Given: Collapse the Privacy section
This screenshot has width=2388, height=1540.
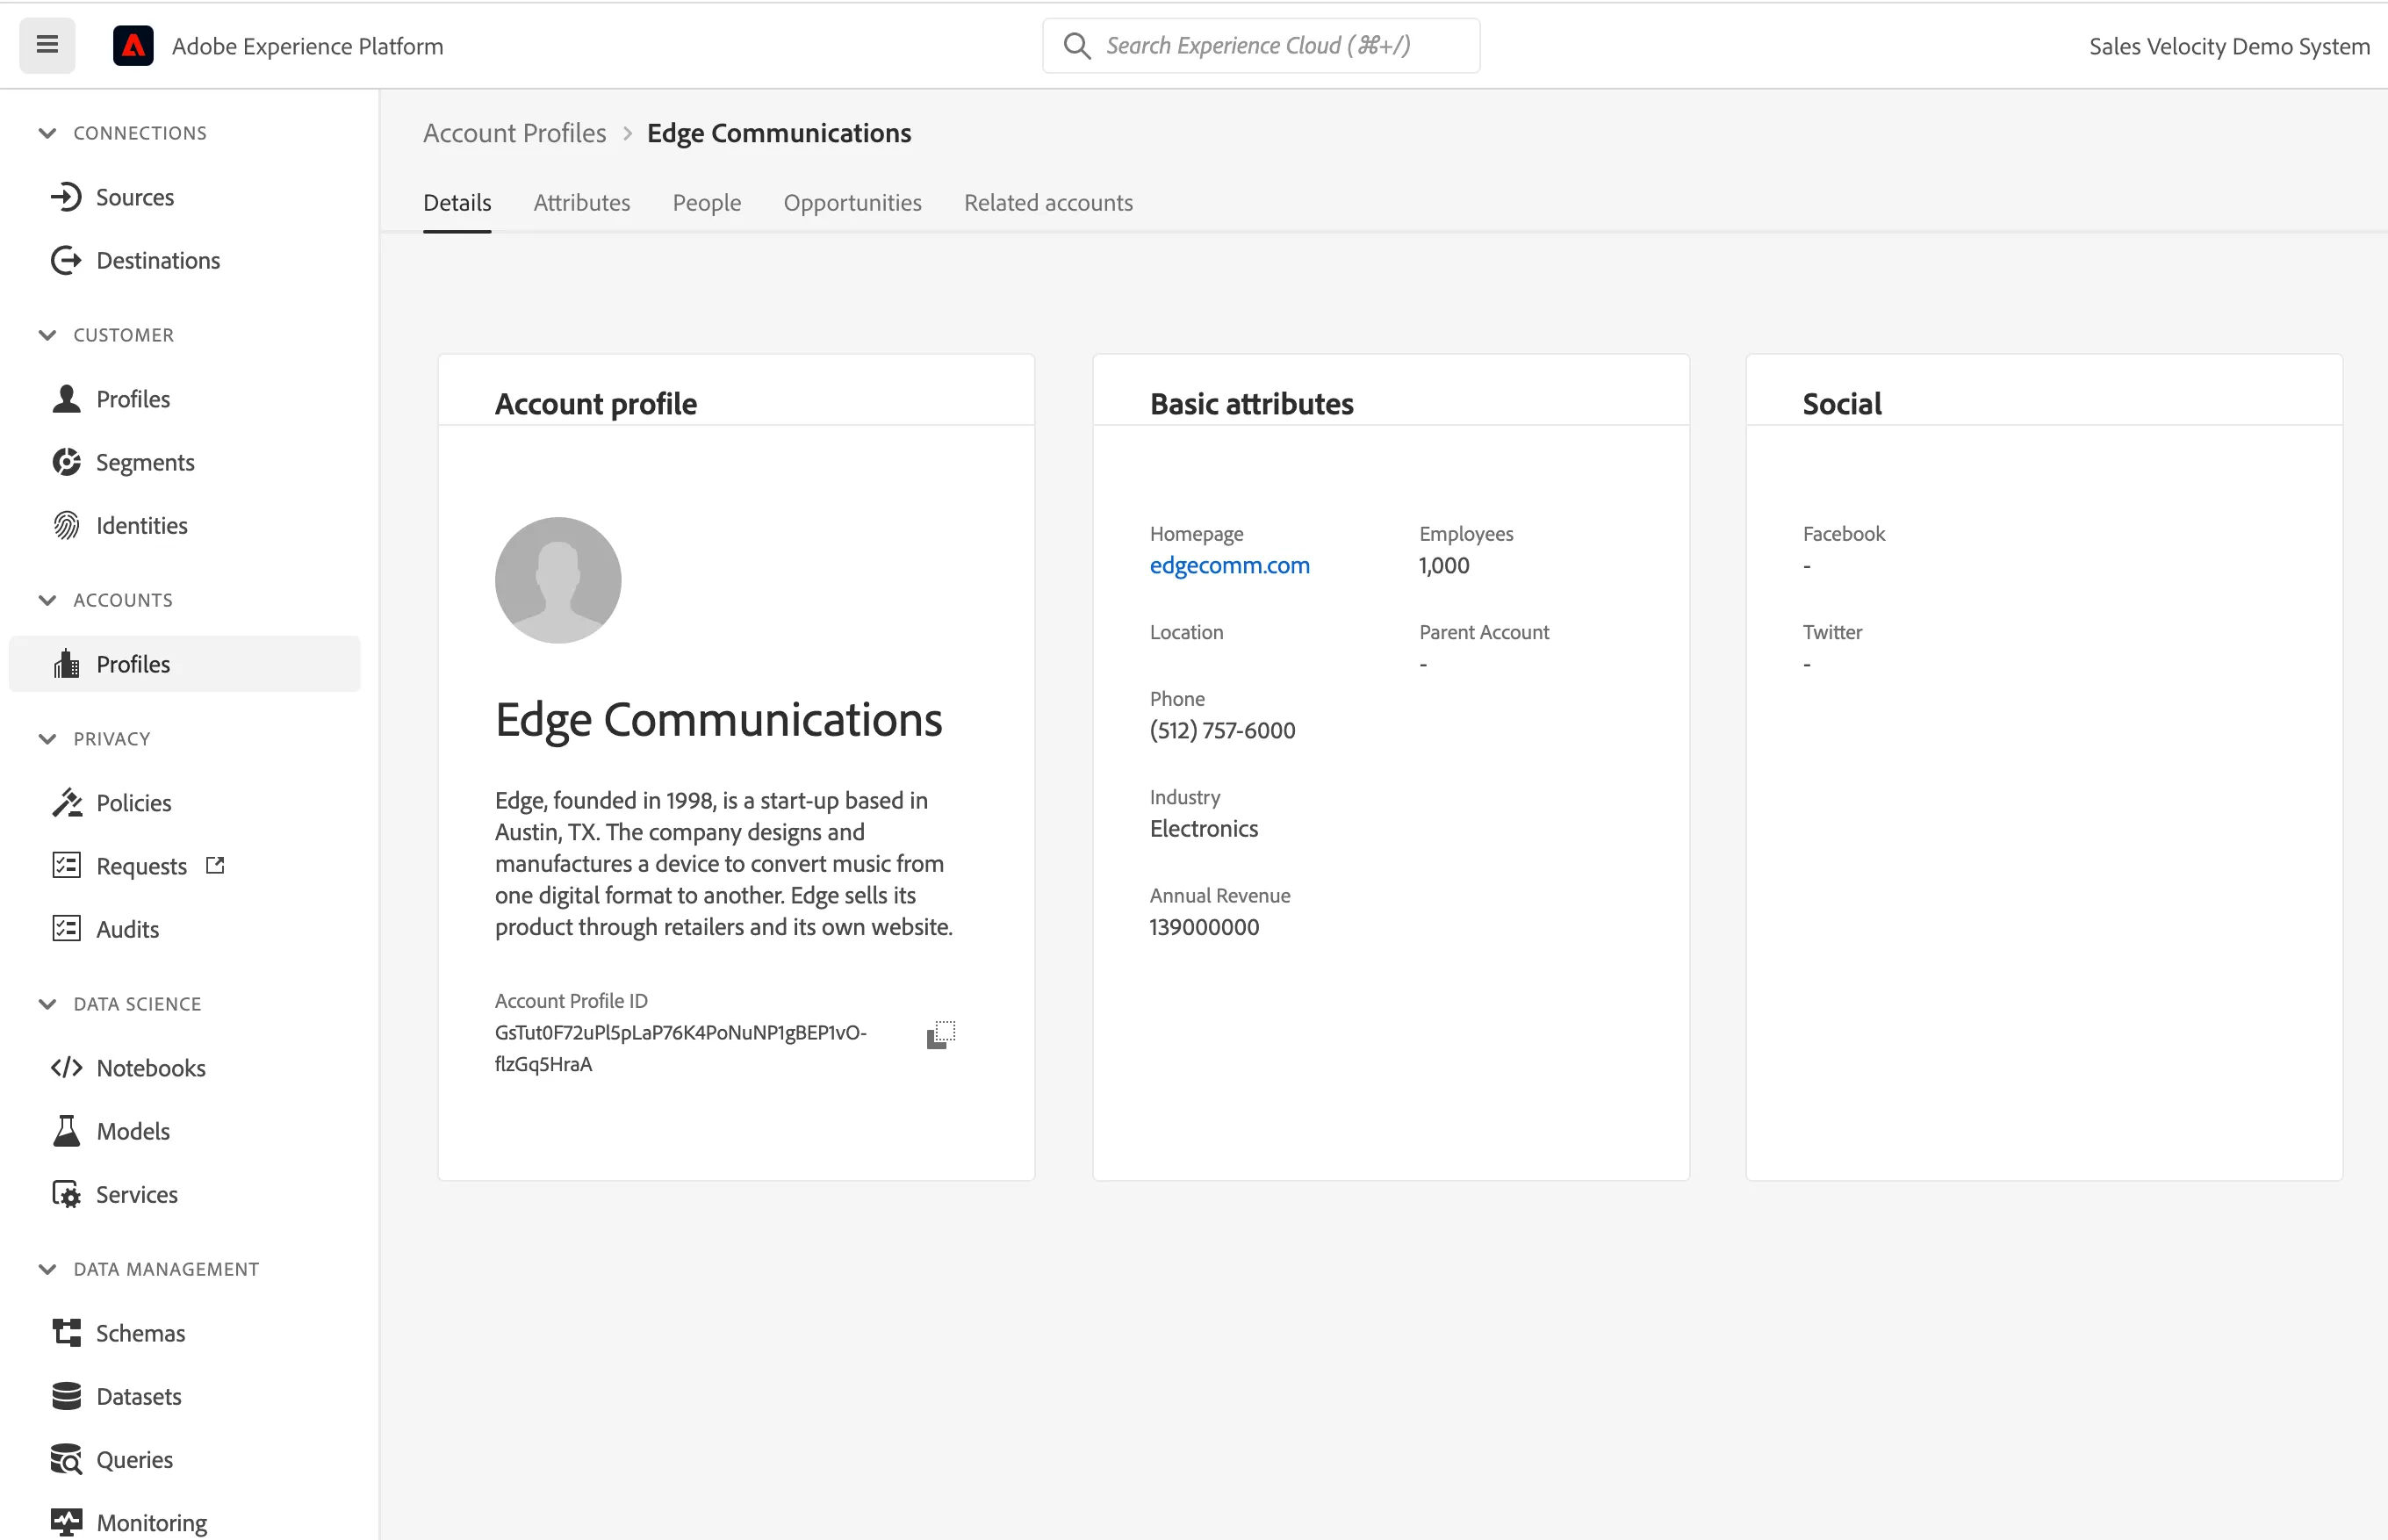Looking at the screenshot, I should coord(47,739).
